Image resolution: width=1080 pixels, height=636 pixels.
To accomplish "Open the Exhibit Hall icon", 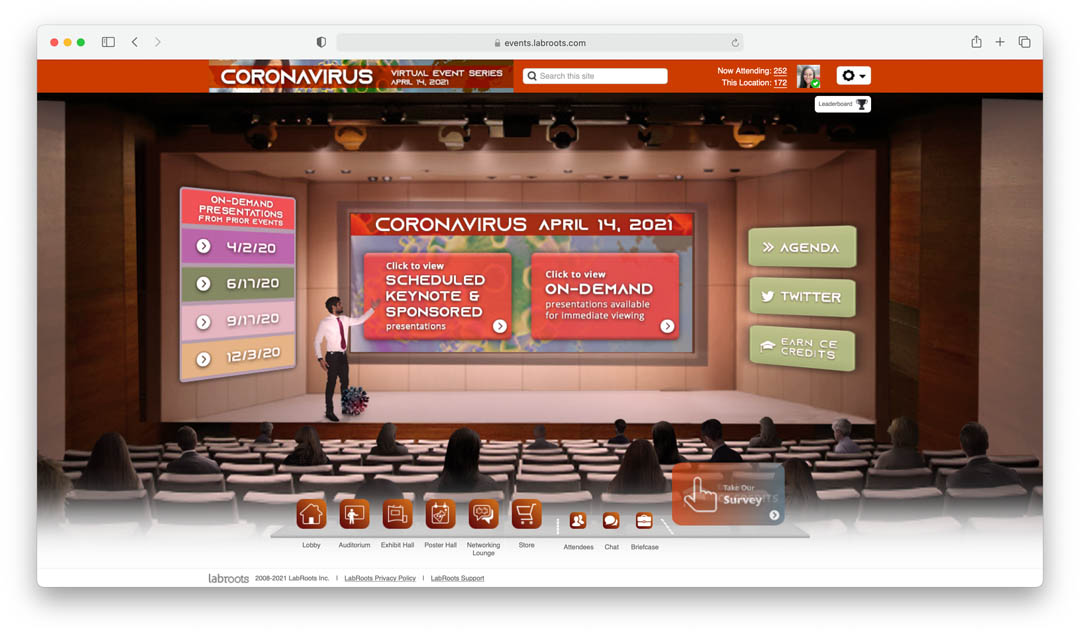I will tap(397, 514).
